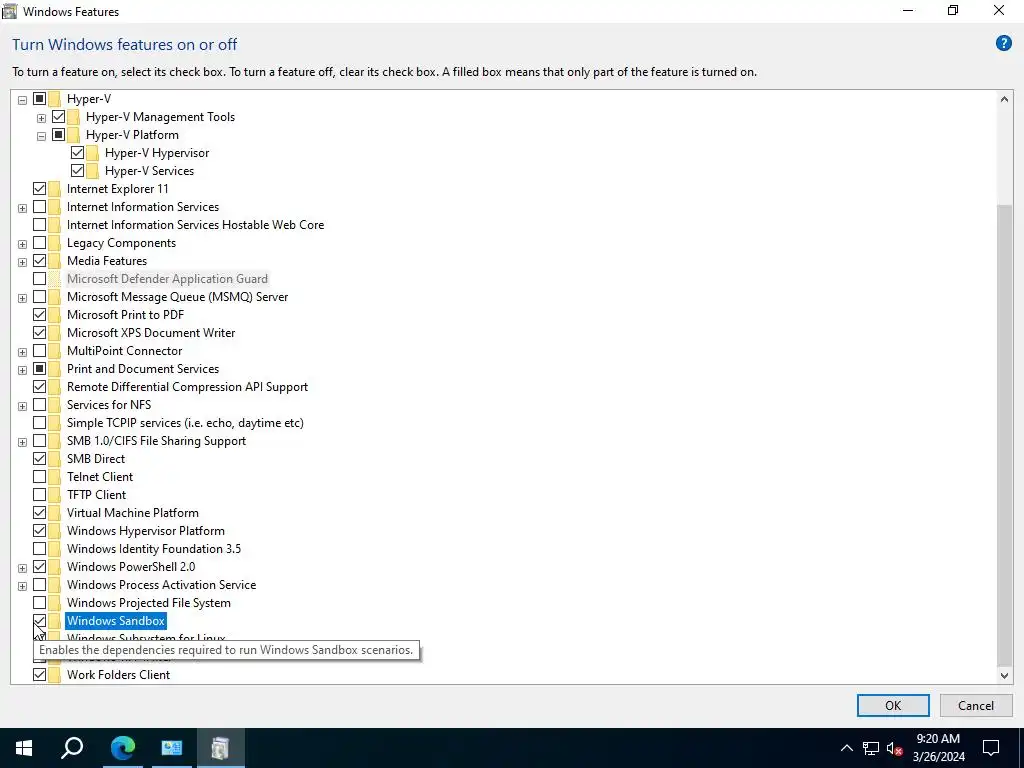Launch Microsoft Edge from the taskbar

[122, 748]
